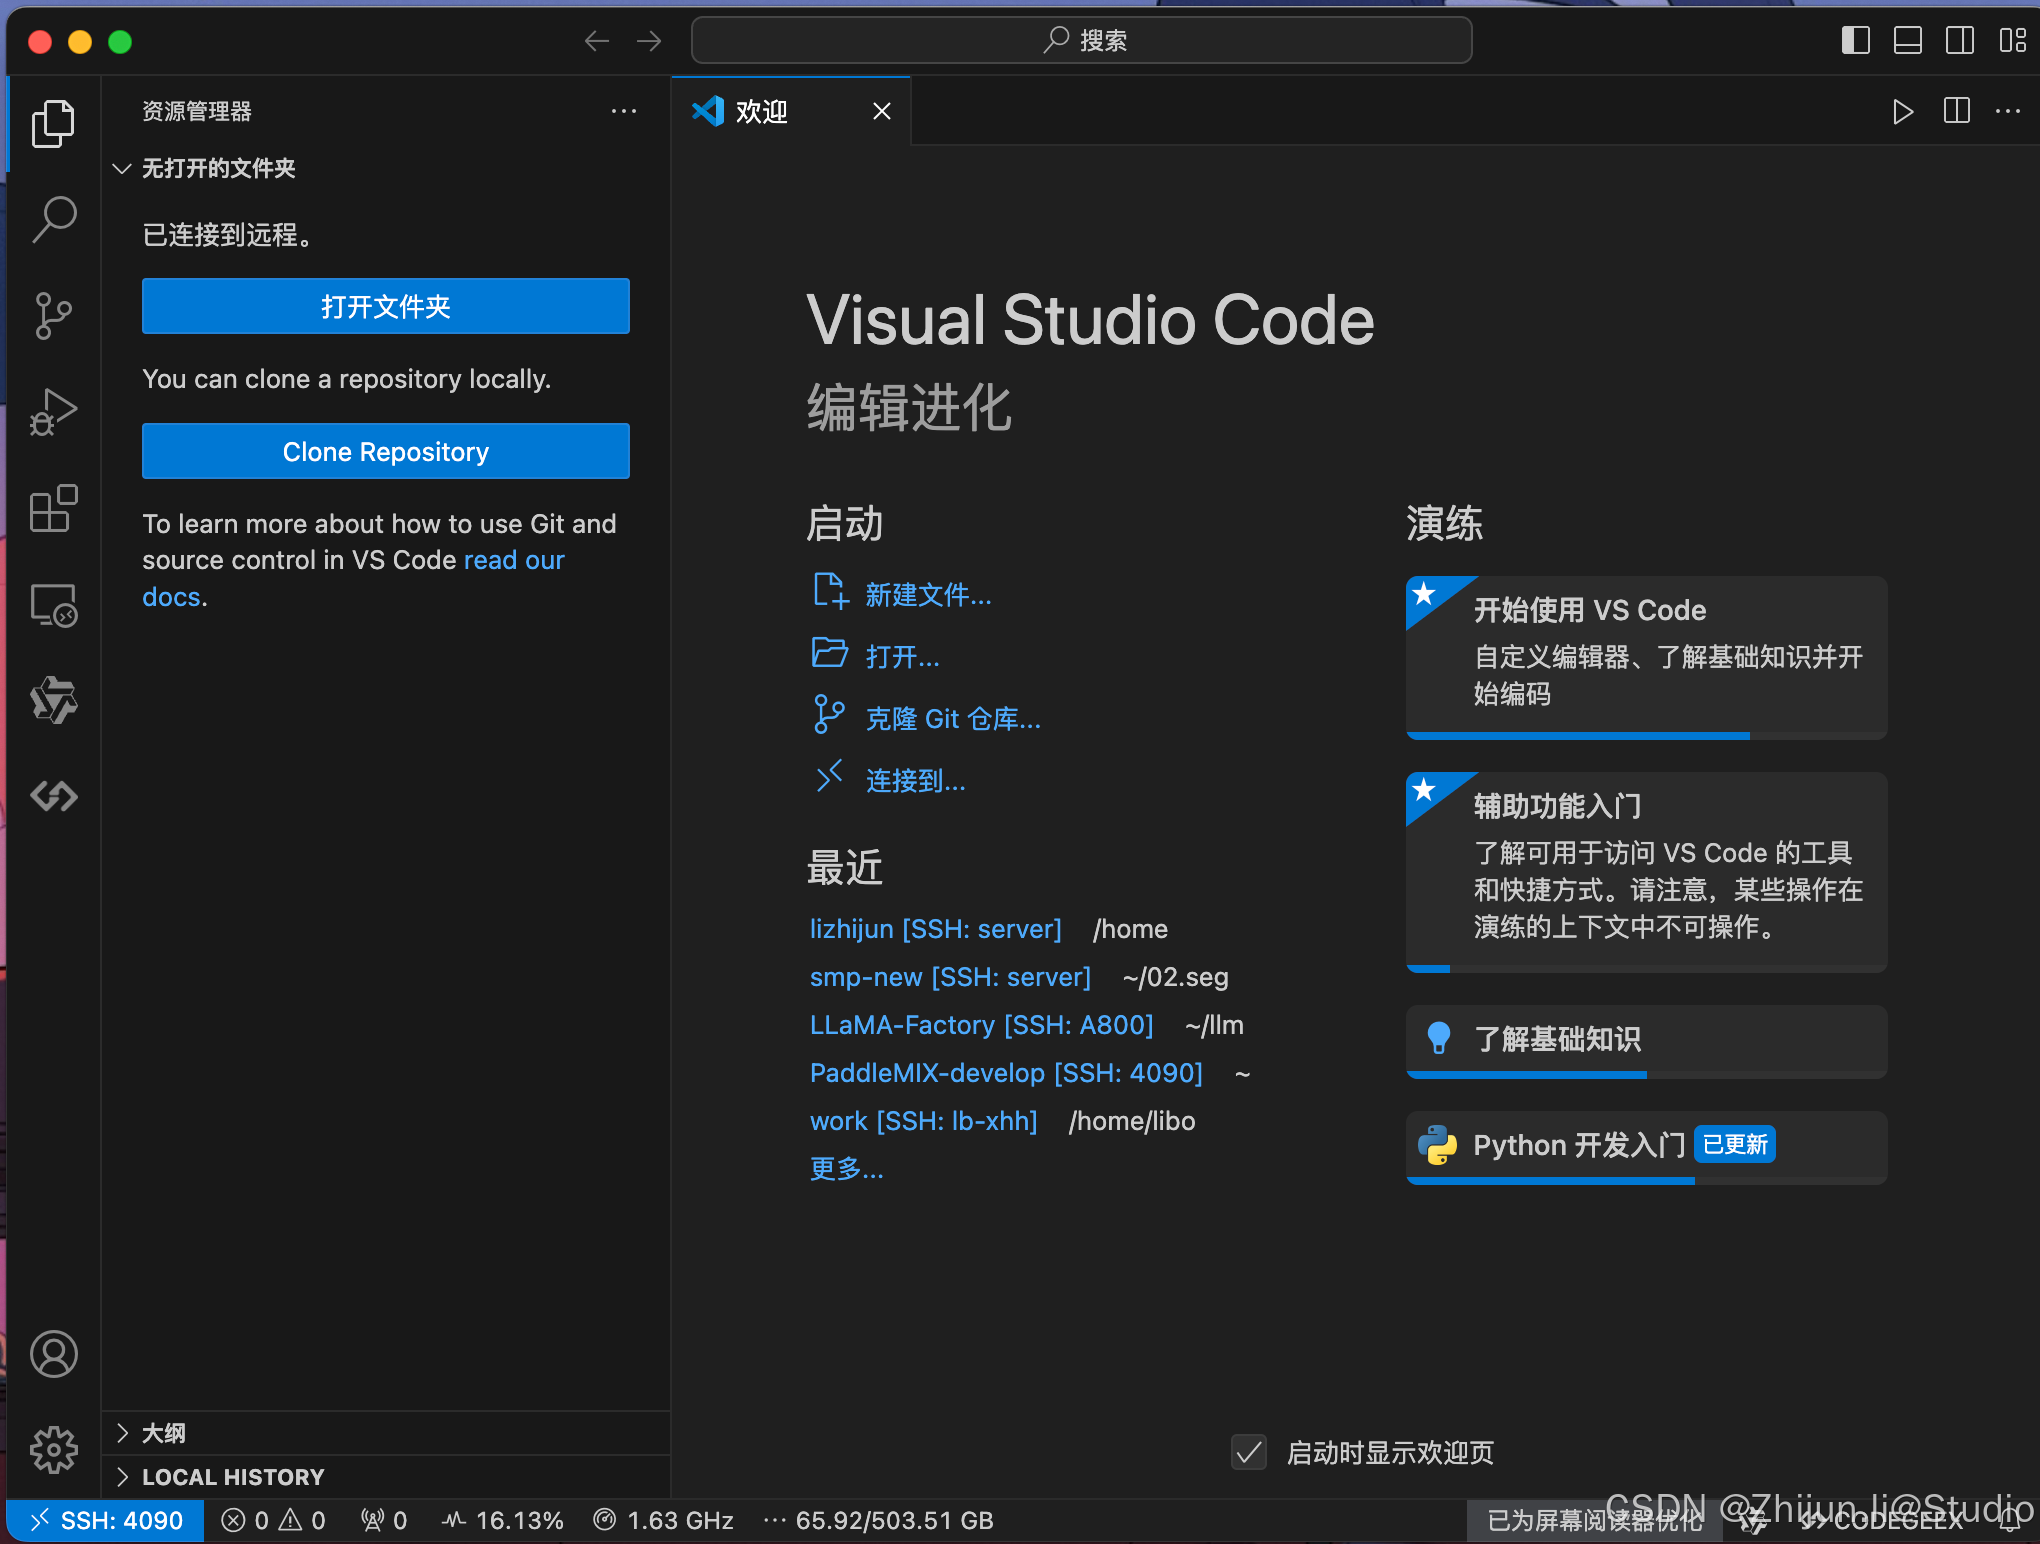Image resolution: width=2040 pixels, height=1544 pixels.
Task: Open the Source Control view
Action: (x=53, y=316)
